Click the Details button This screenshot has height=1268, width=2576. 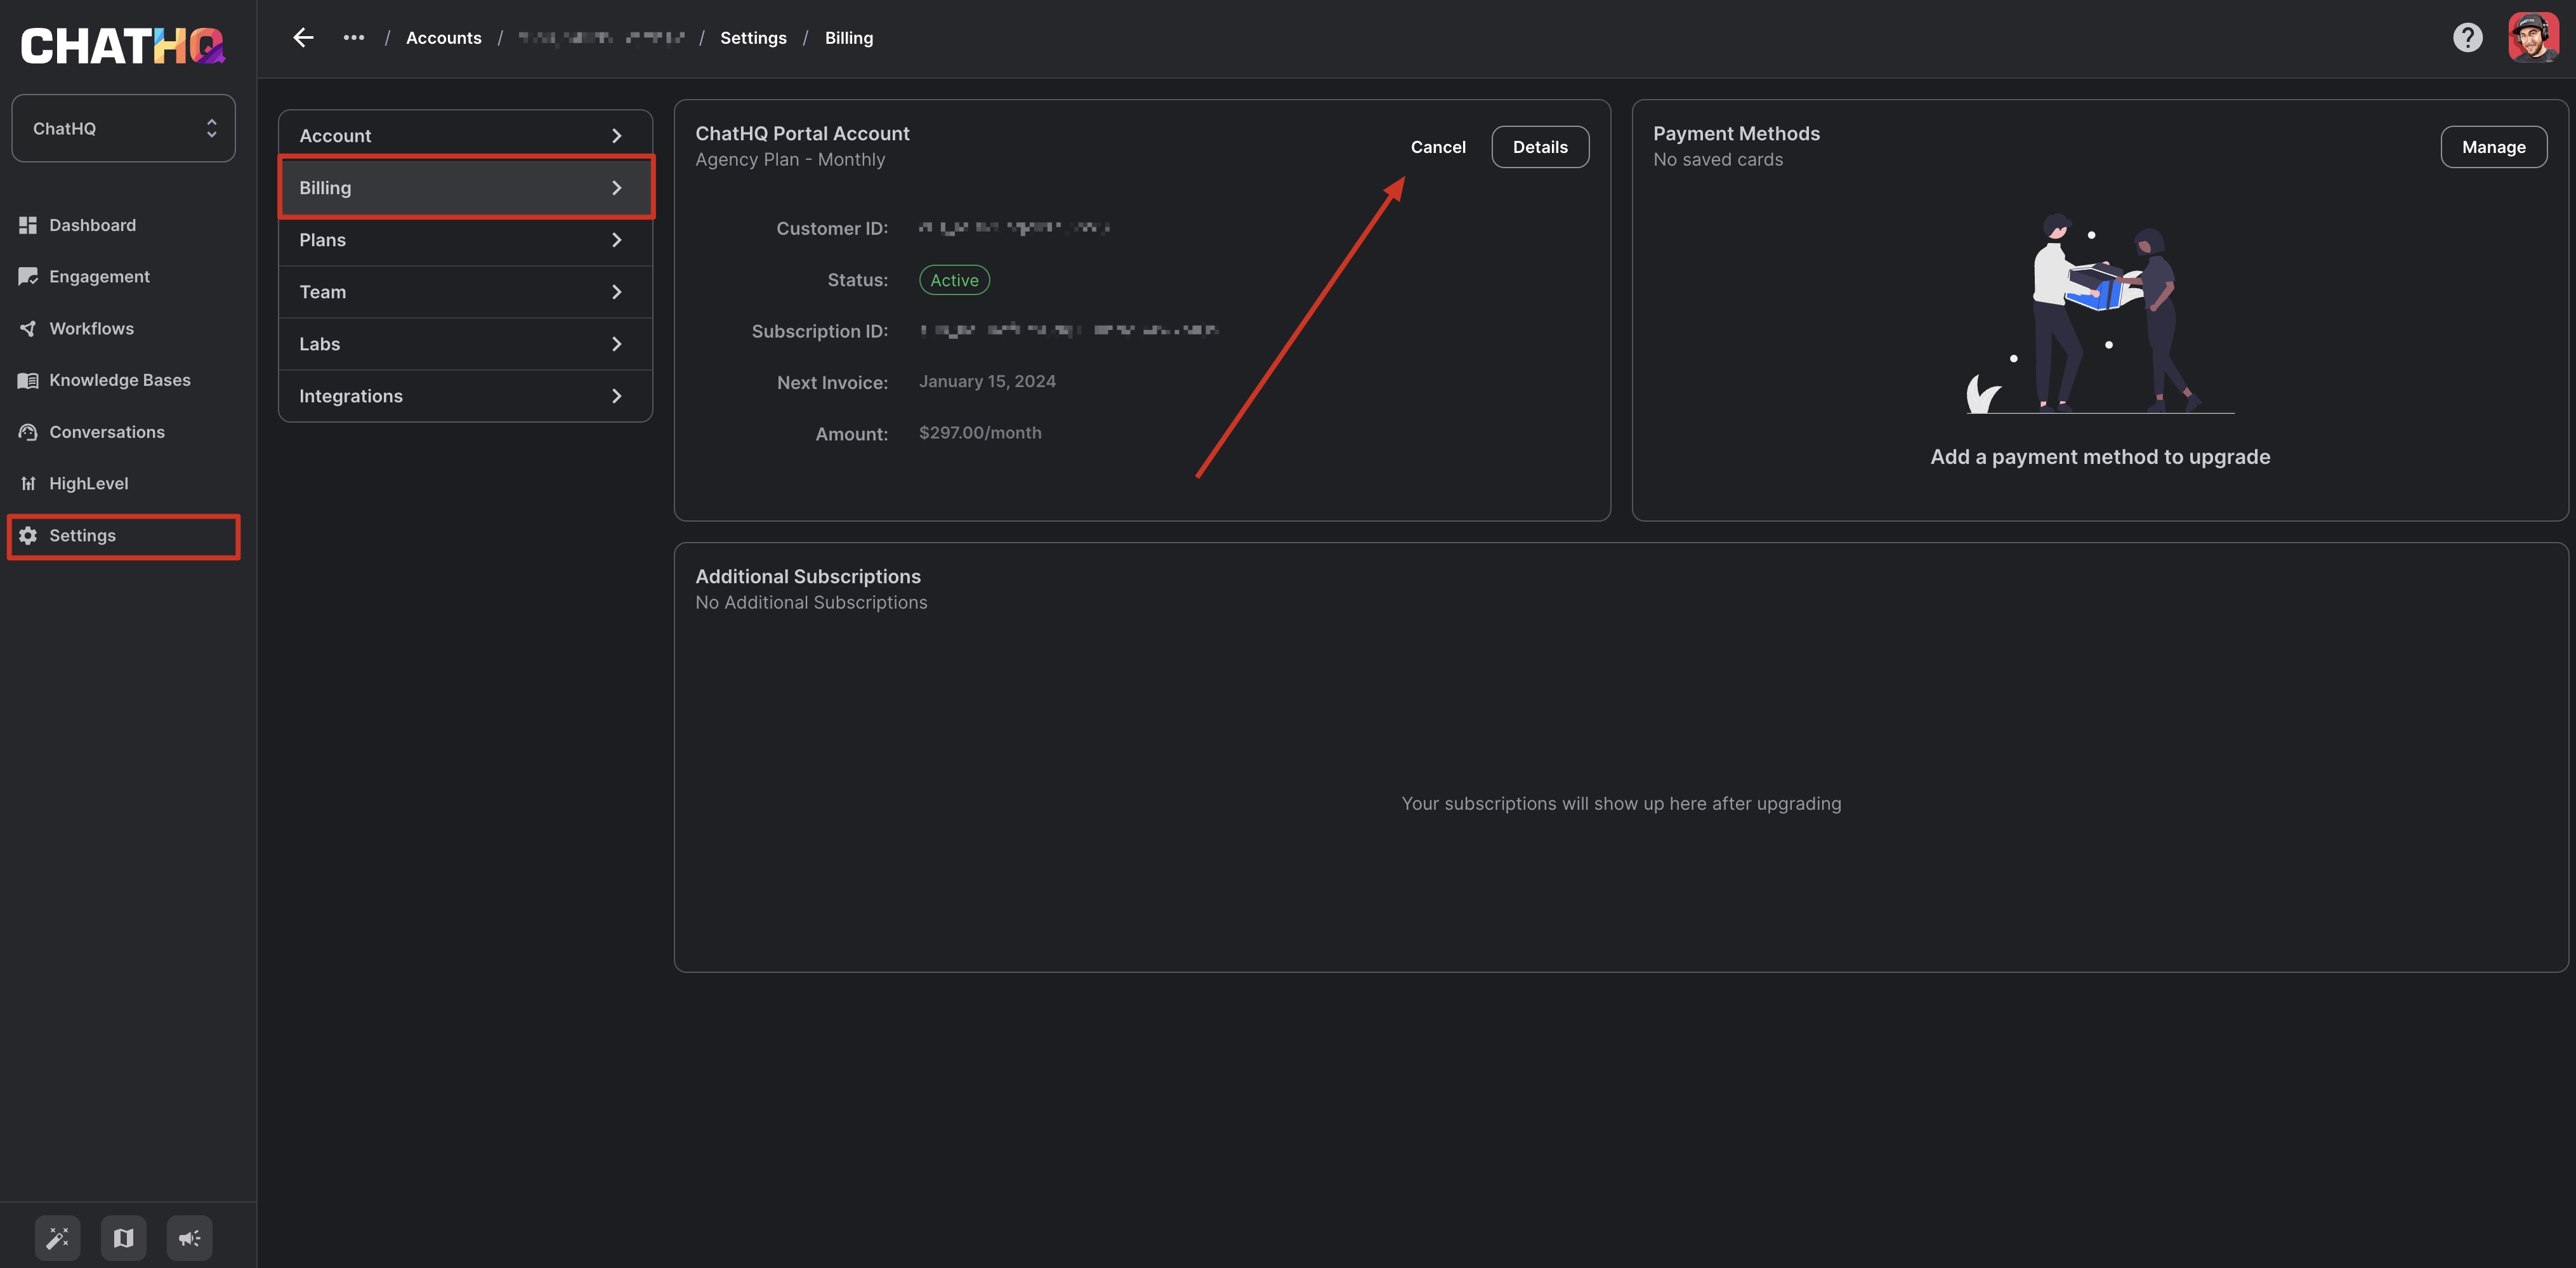[x=1540, y=147]
